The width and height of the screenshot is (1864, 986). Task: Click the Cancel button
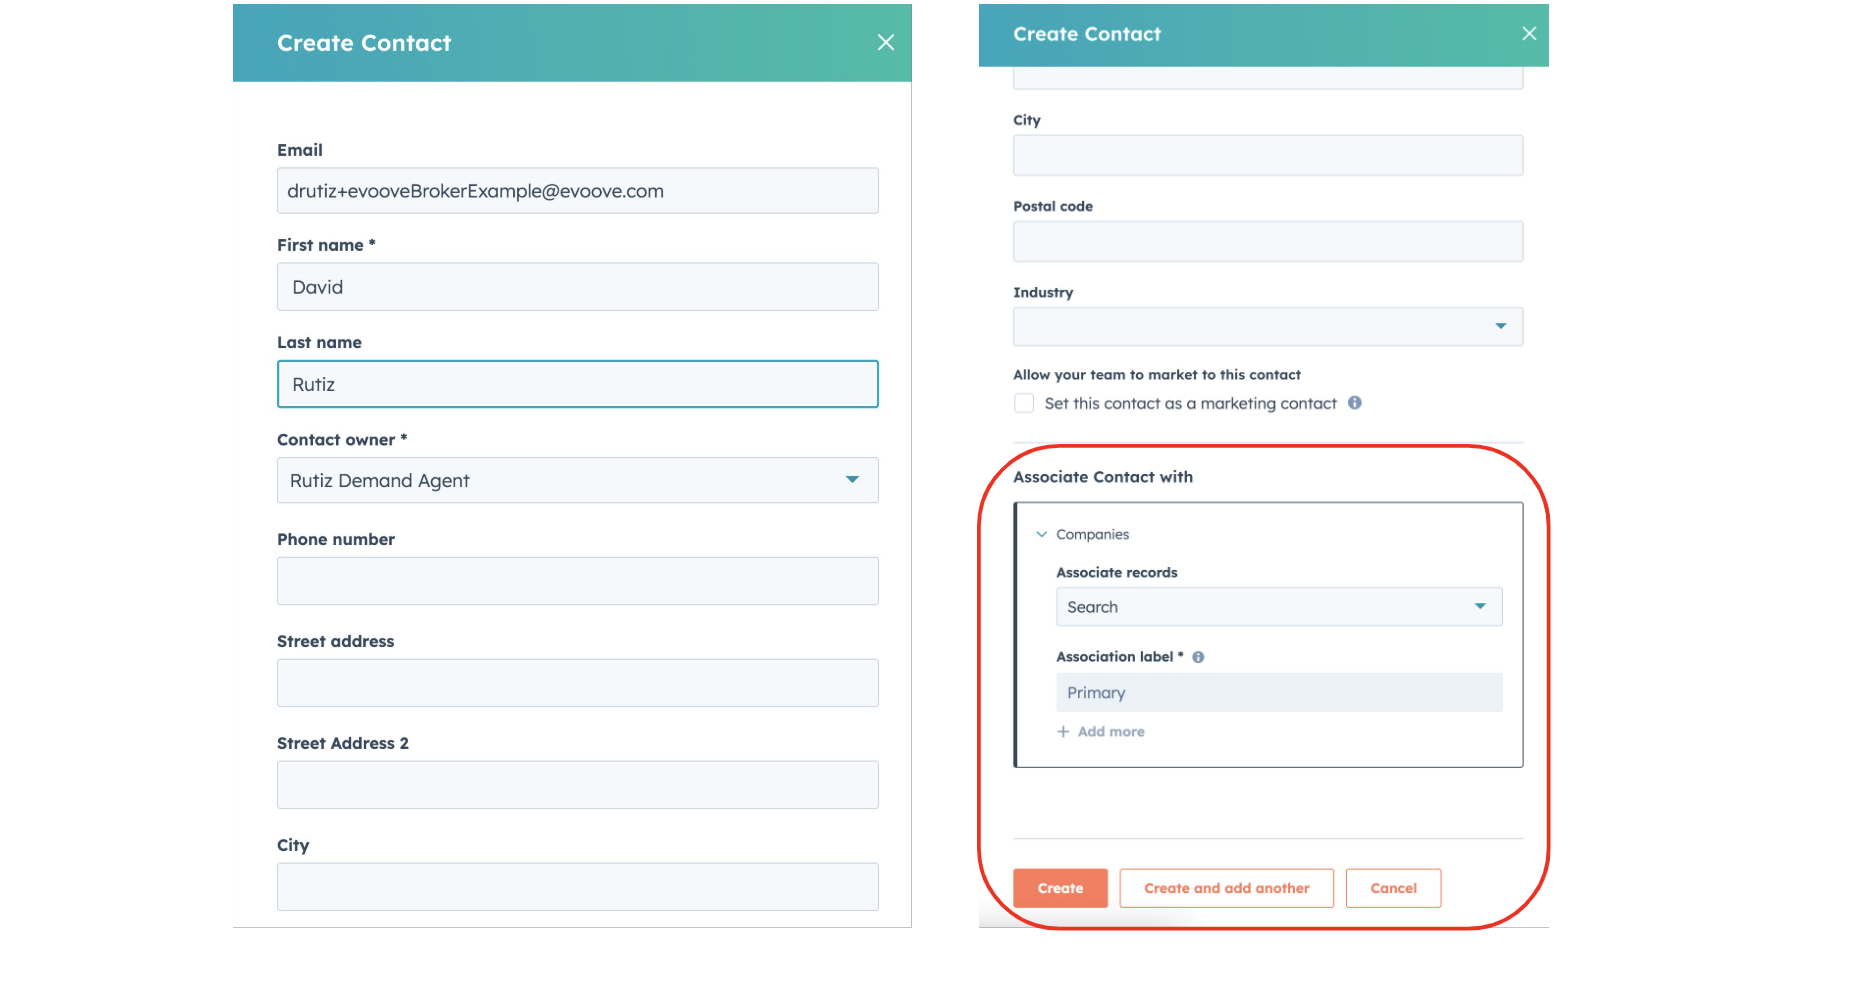pyautogui.click(x=1393, y=888)
